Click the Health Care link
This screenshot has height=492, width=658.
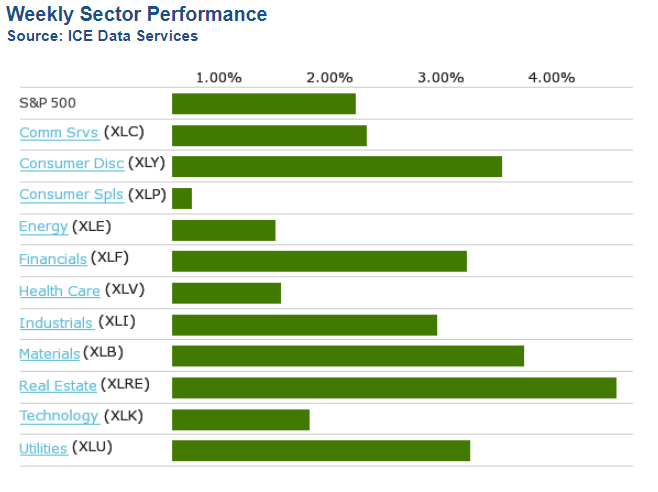[59, 291]
